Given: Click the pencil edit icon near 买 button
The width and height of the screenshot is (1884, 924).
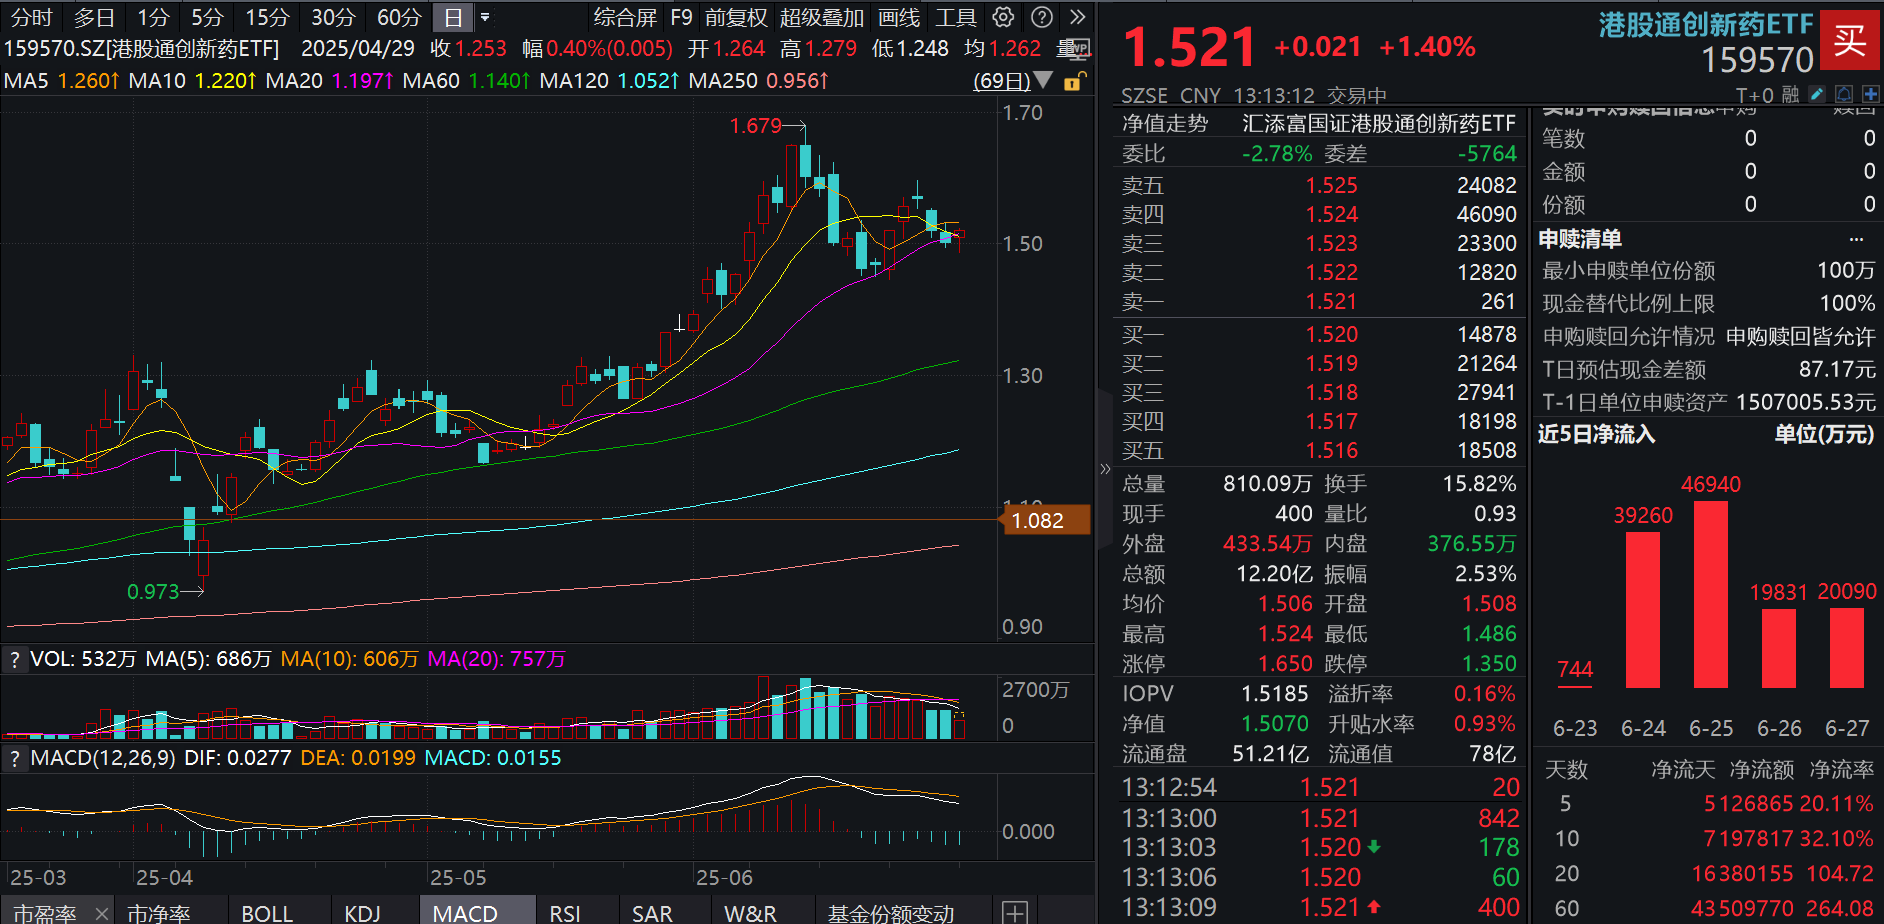Looking at the screenshot, I should [1817, 94].
